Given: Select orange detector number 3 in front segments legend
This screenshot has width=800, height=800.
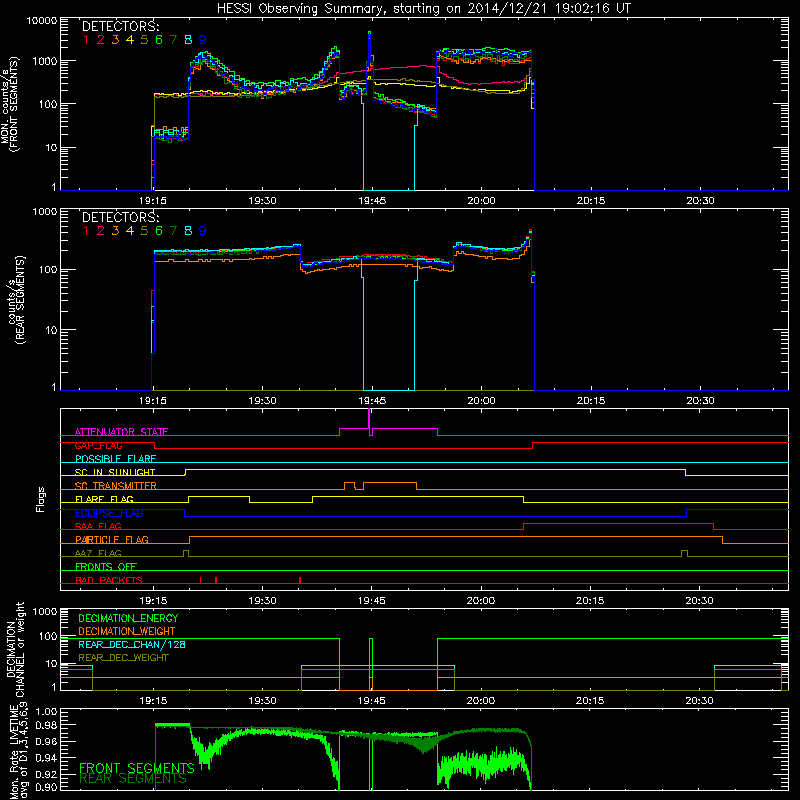Looking at the screenshot, I should pos(115,40).
